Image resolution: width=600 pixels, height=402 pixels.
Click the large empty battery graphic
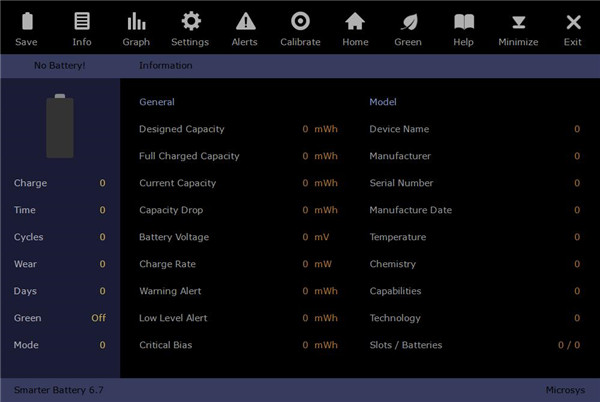[x=60, y=126]
